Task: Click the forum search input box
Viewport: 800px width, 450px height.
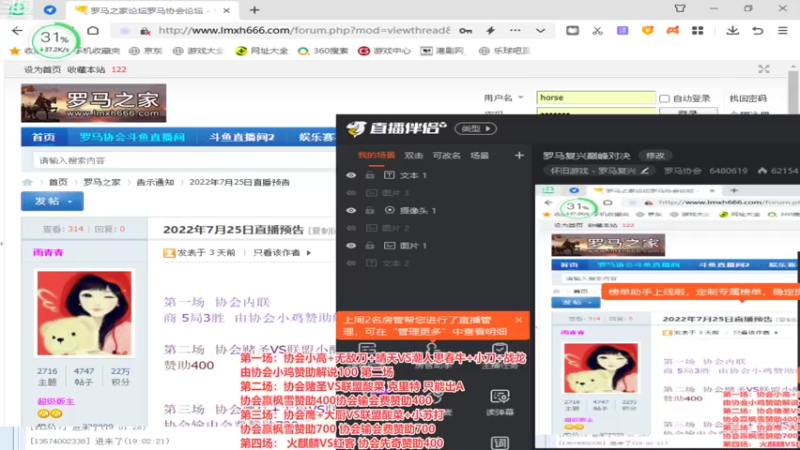Action: tap(184, 160)
